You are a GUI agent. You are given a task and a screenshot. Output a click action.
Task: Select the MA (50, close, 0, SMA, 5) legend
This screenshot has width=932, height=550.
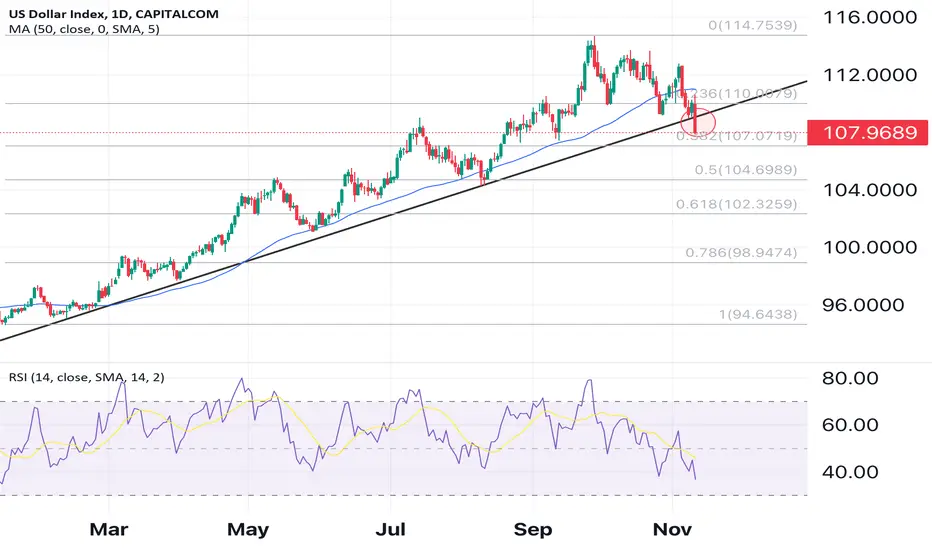coord(84,29)
